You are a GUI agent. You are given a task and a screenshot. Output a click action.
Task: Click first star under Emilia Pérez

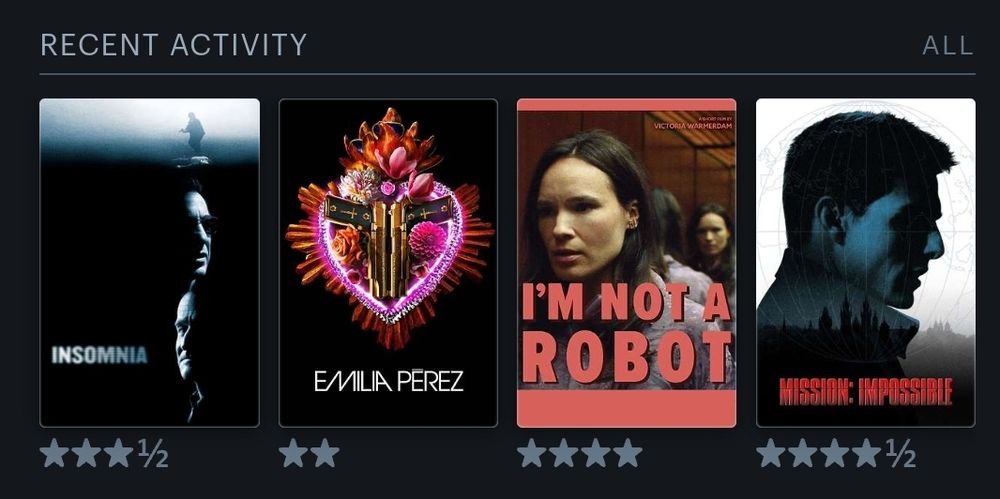[x=293, y=452]
